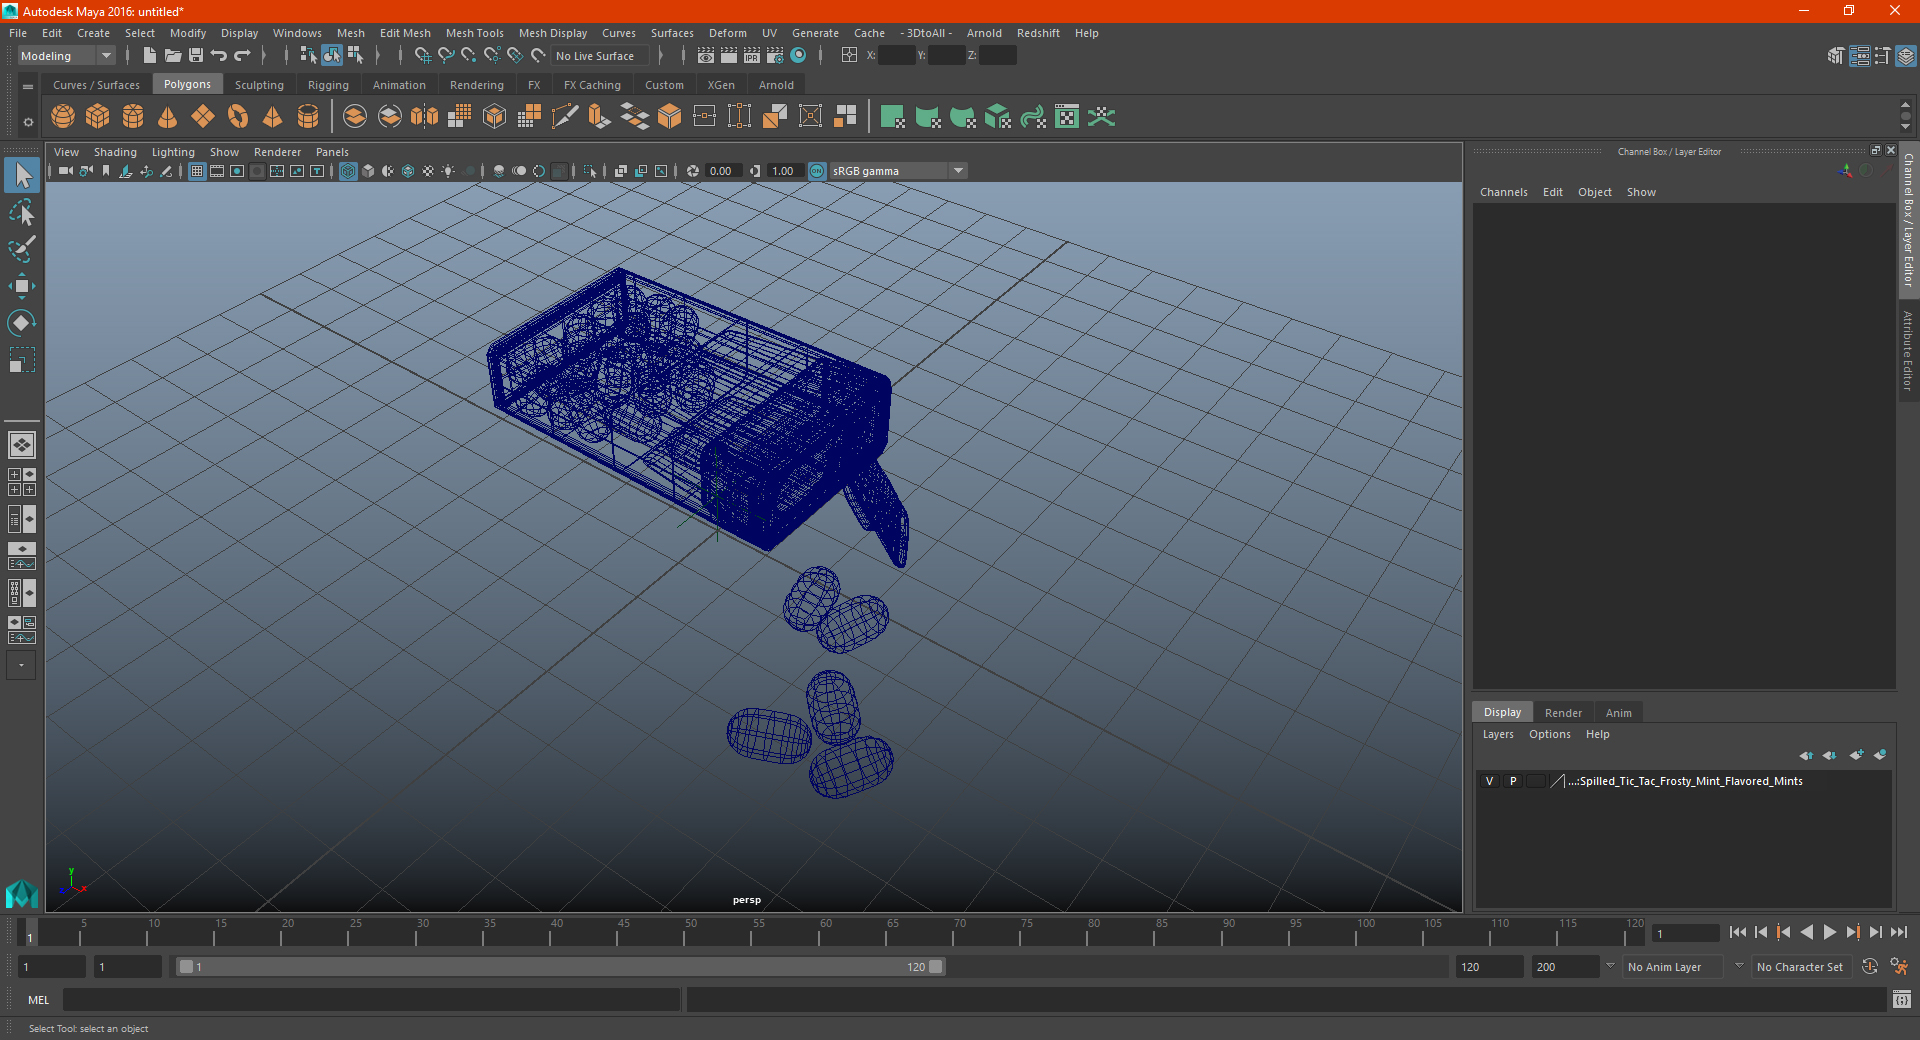Viewport: 1920px width, 1040px height.
Task: Open the Script Editor icon
Action: coord(1902,999)
